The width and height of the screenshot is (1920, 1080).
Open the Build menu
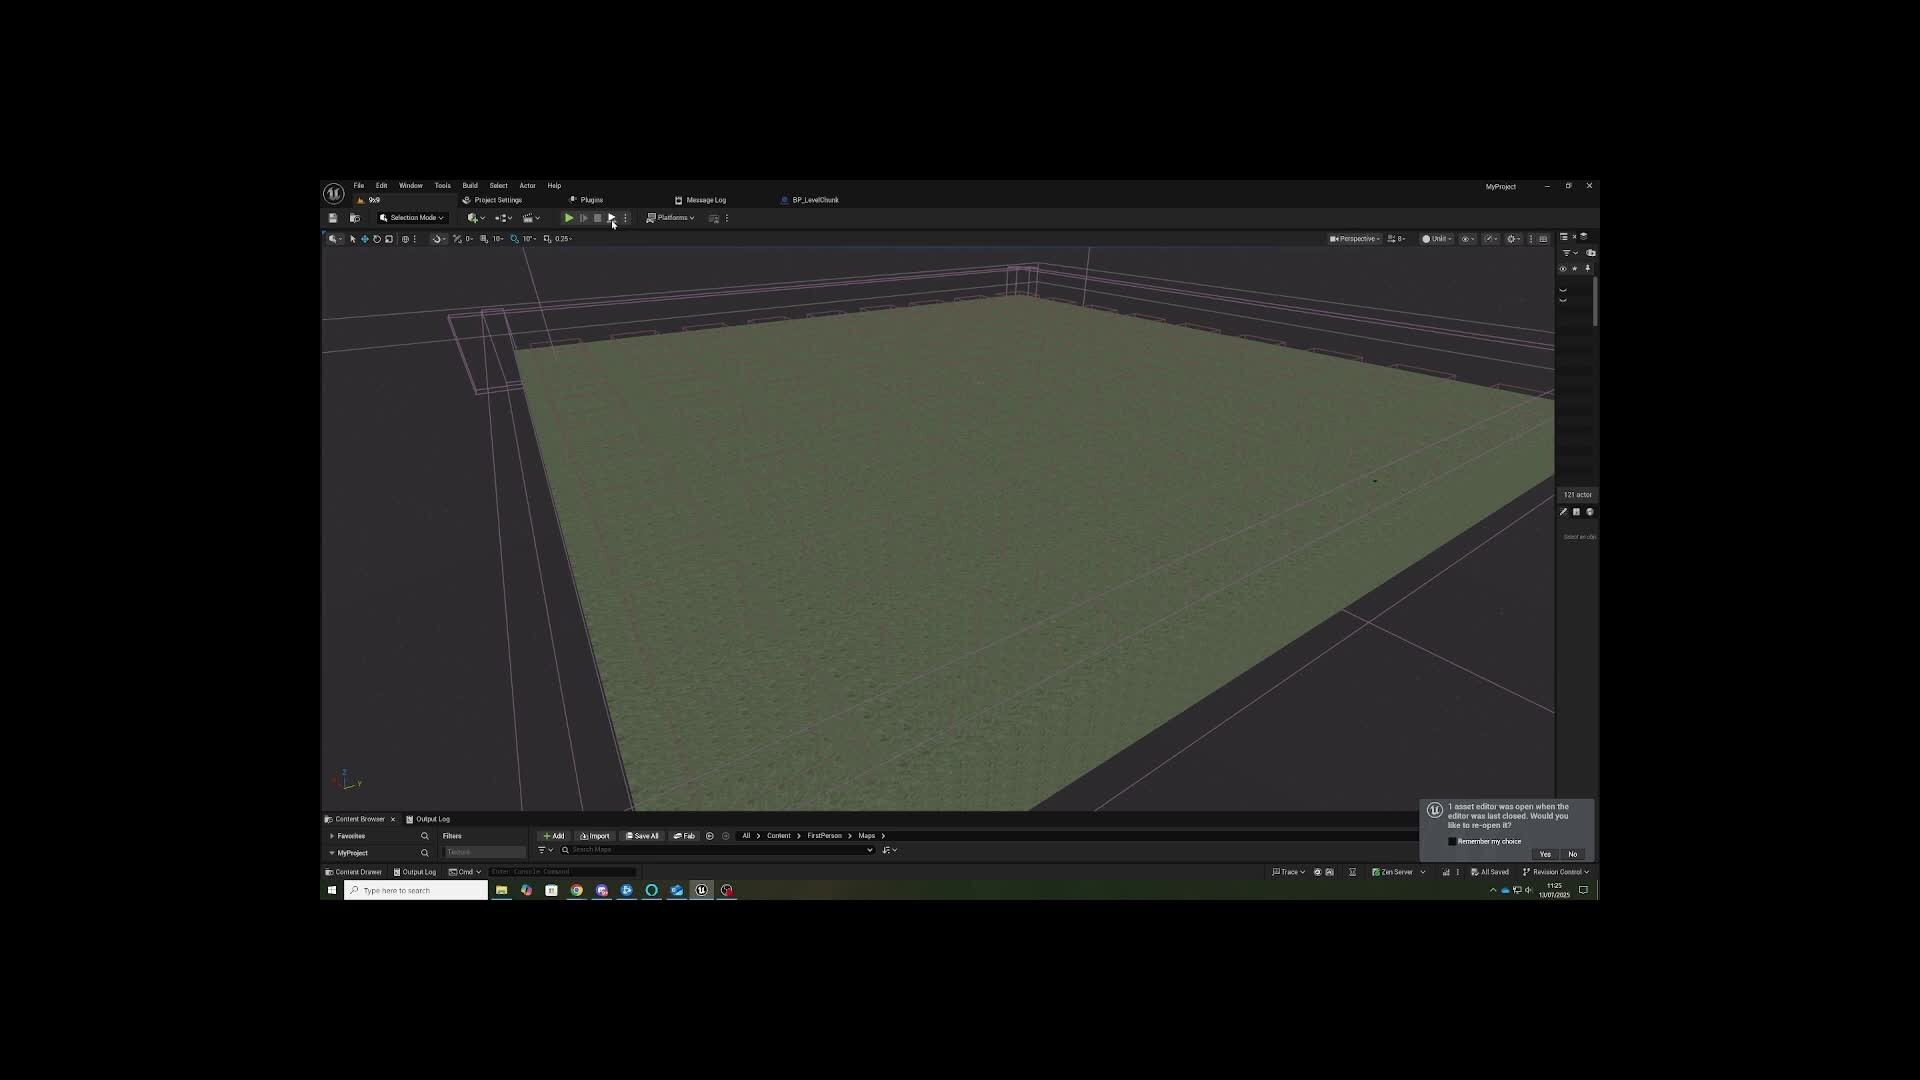point(470,186)
